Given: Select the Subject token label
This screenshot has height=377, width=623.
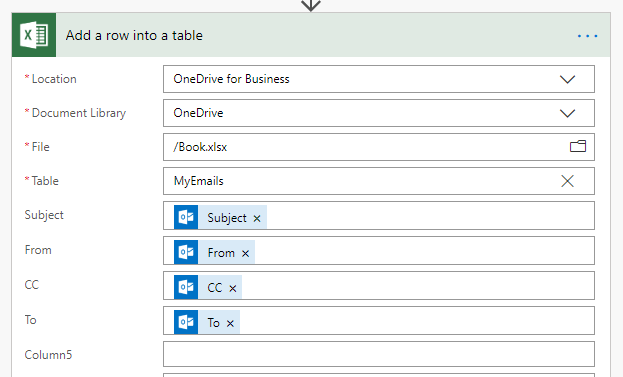Looking at the screenshot, I should (227, 218).
